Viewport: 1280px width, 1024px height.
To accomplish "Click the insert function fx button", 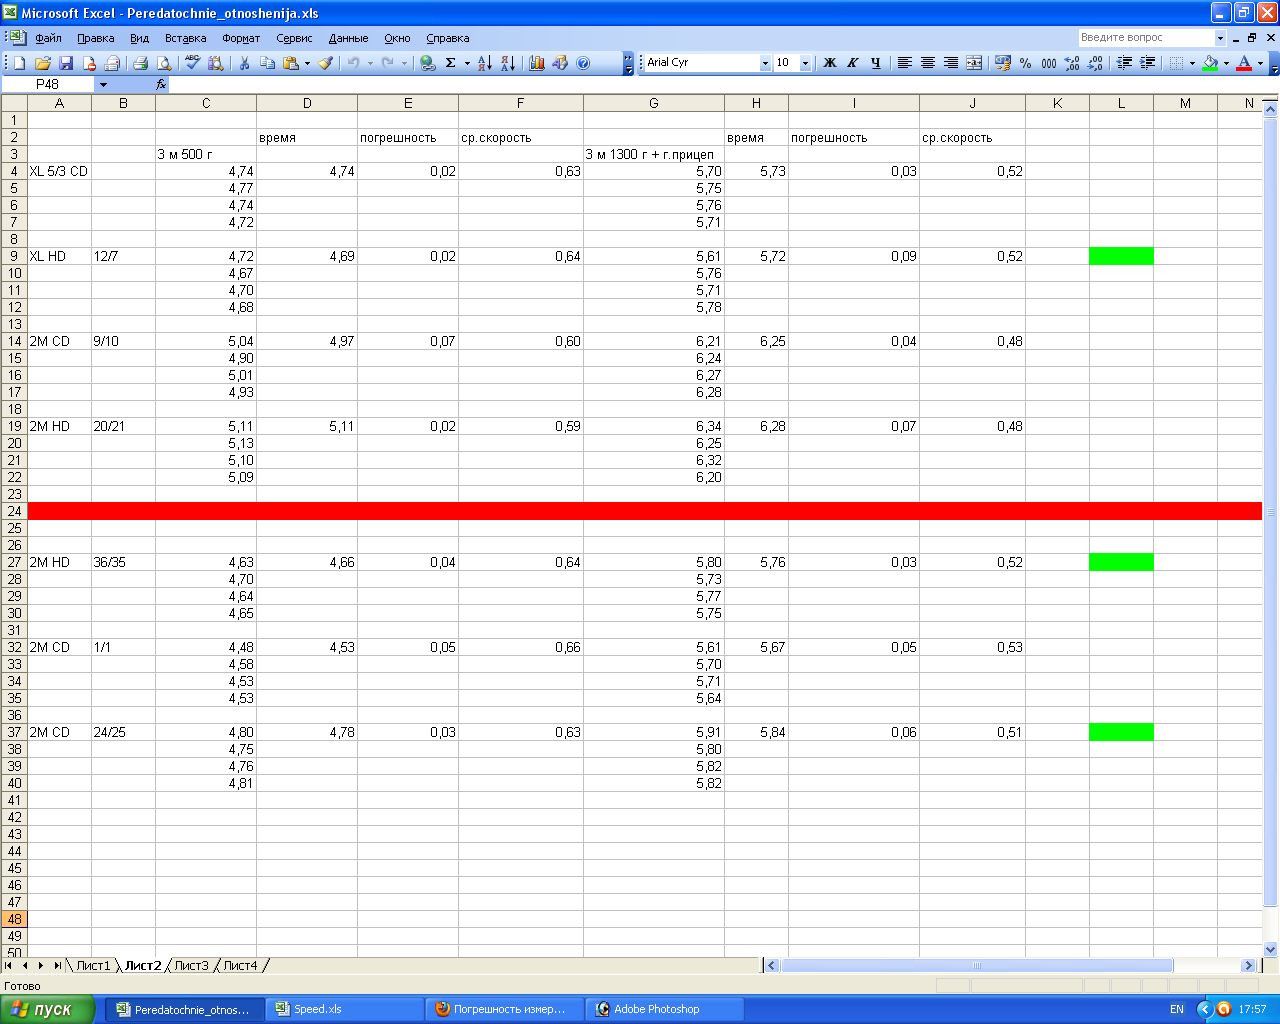I will tap(161, 85).
